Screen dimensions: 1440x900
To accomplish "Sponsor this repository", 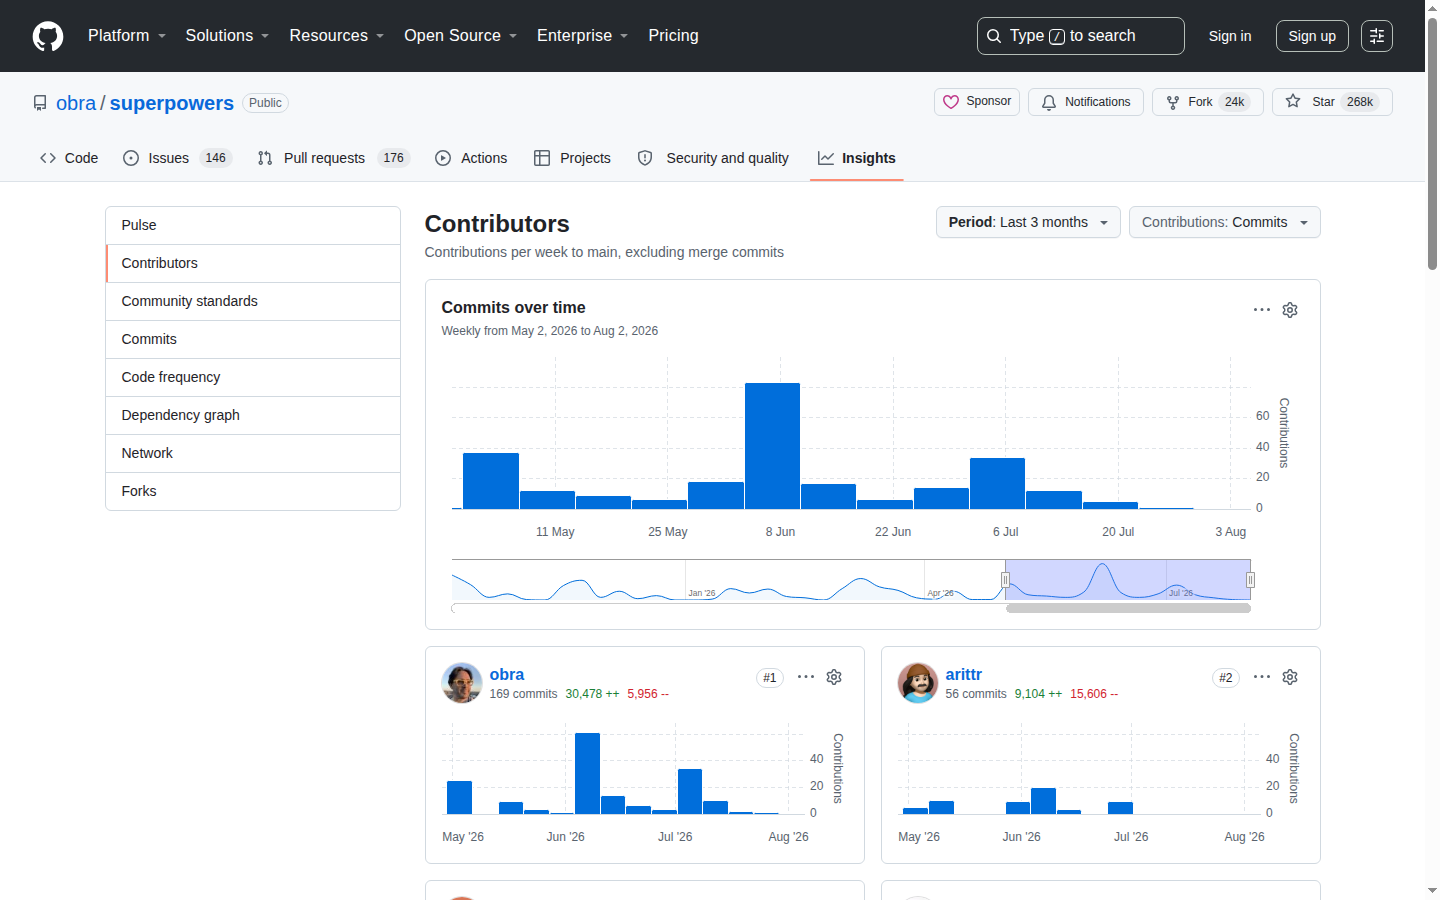I will (977, 102).
